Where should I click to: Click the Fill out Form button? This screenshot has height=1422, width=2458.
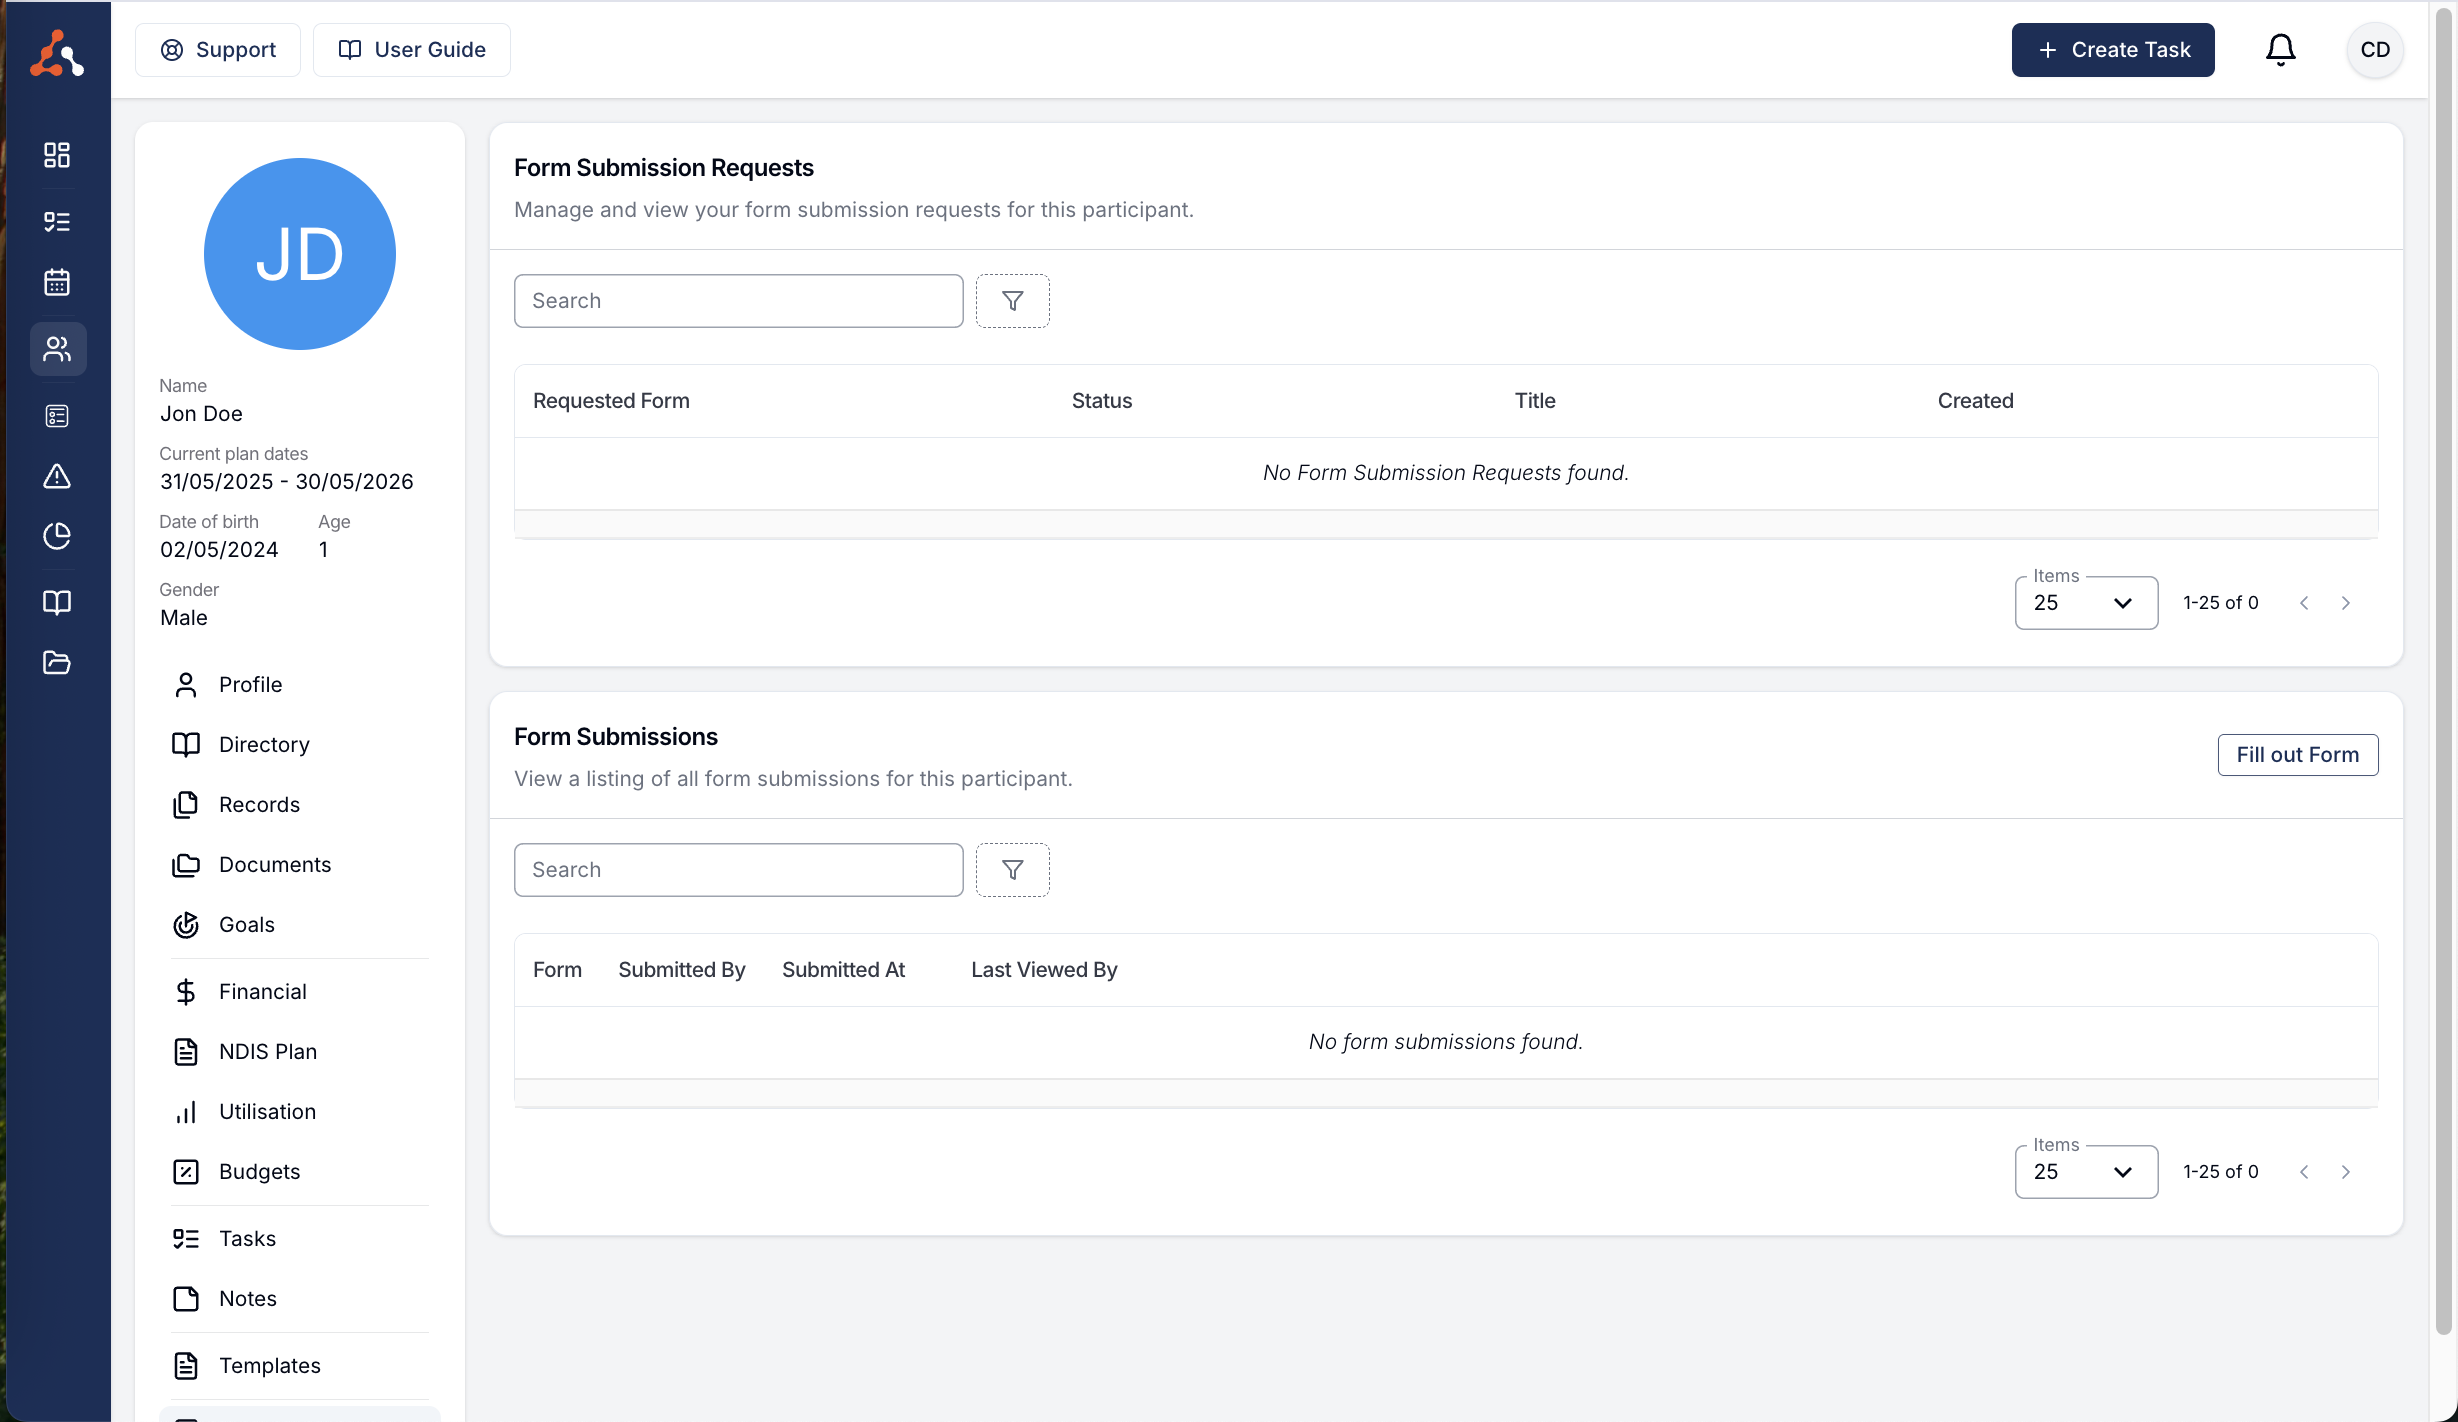point(2297,755)
